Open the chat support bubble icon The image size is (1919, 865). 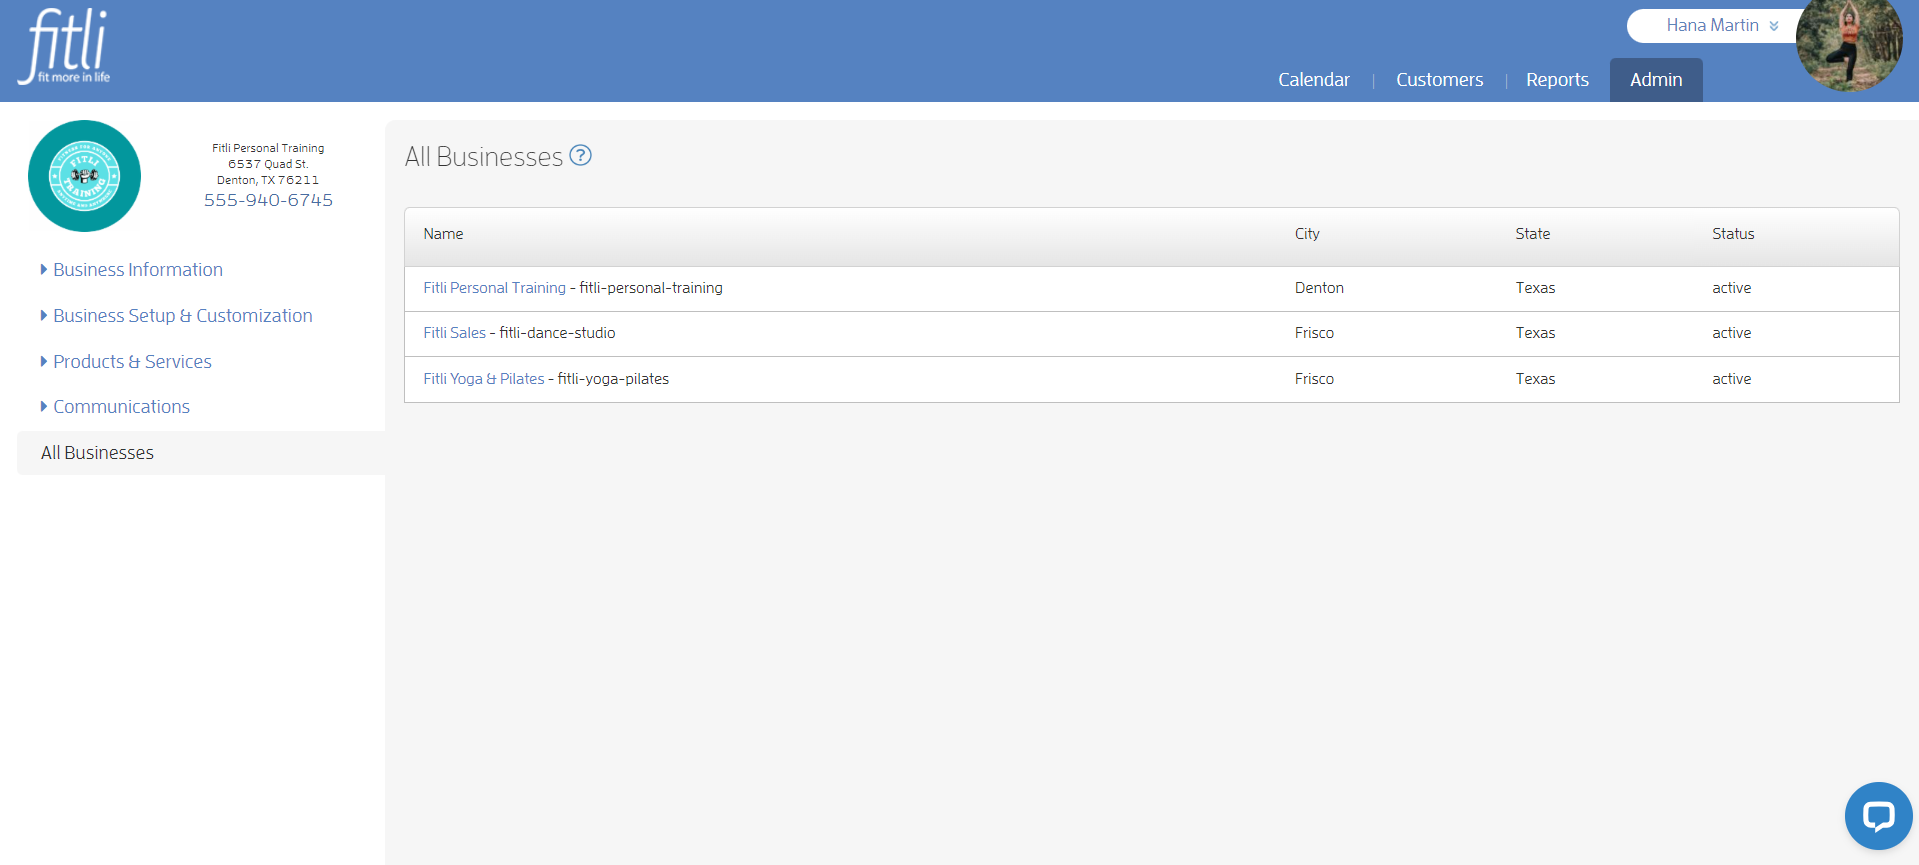1878,816
